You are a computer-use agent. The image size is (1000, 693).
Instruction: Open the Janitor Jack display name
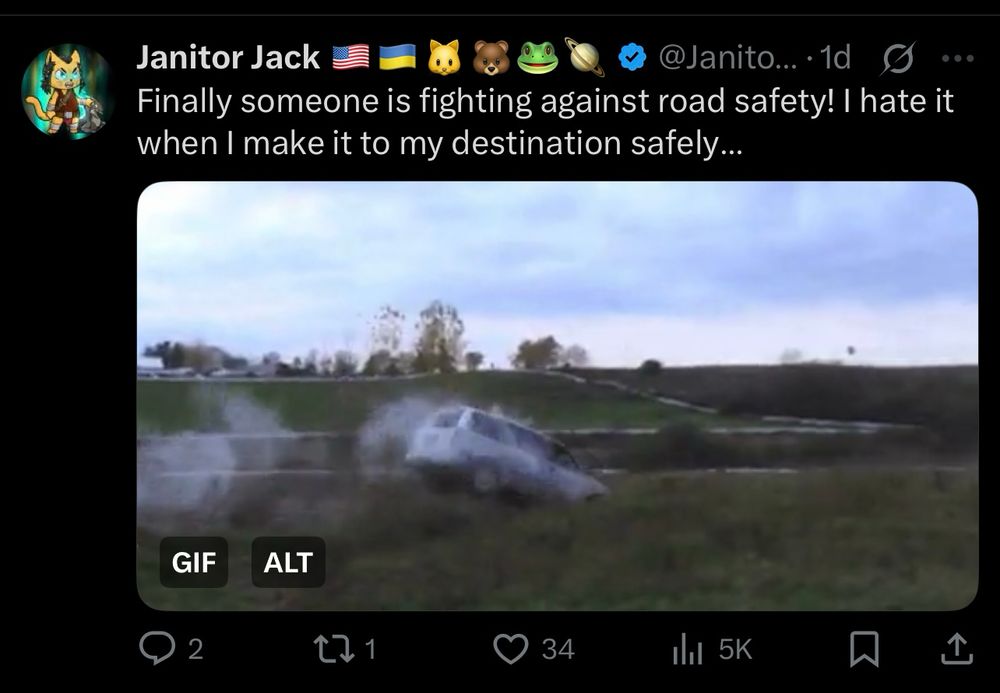(x=228, y=57)
